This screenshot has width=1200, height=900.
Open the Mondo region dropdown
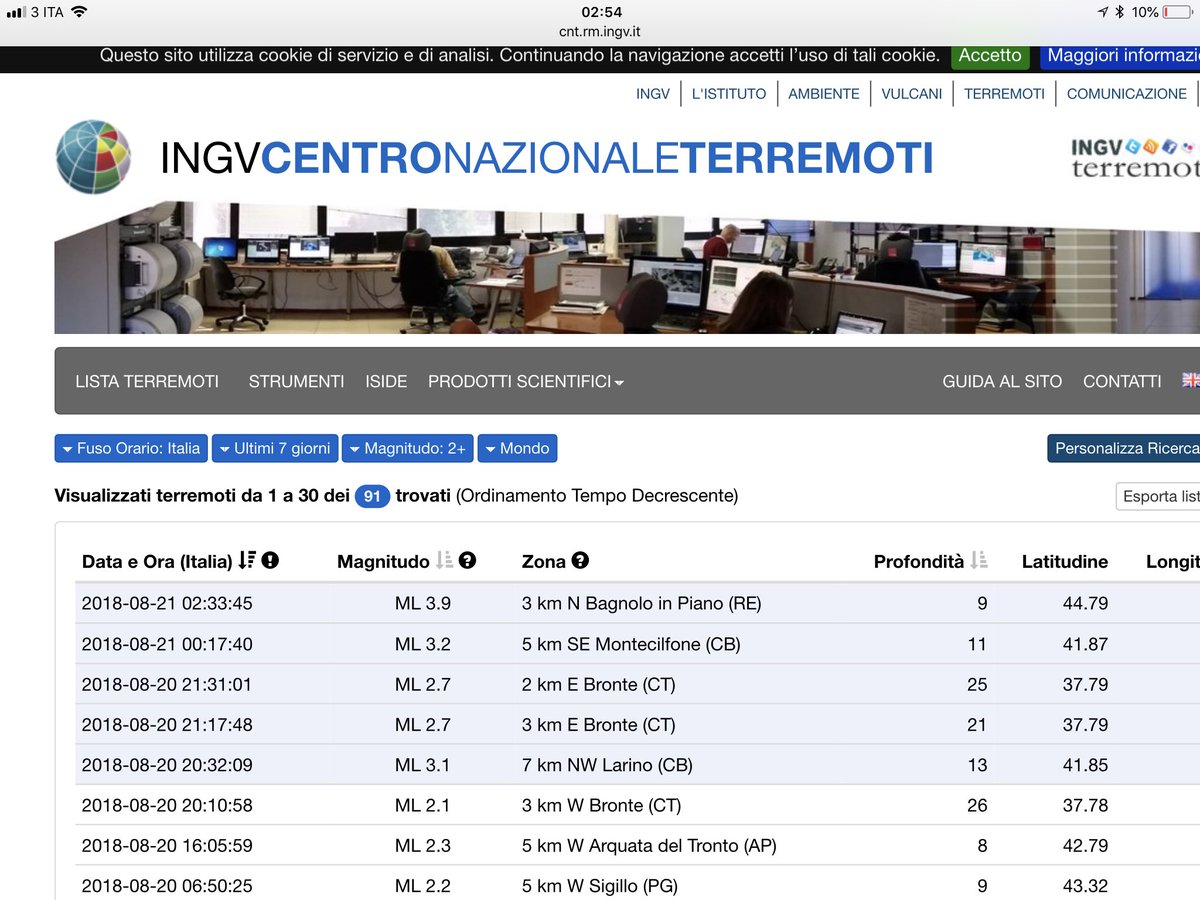coord(517,448)
